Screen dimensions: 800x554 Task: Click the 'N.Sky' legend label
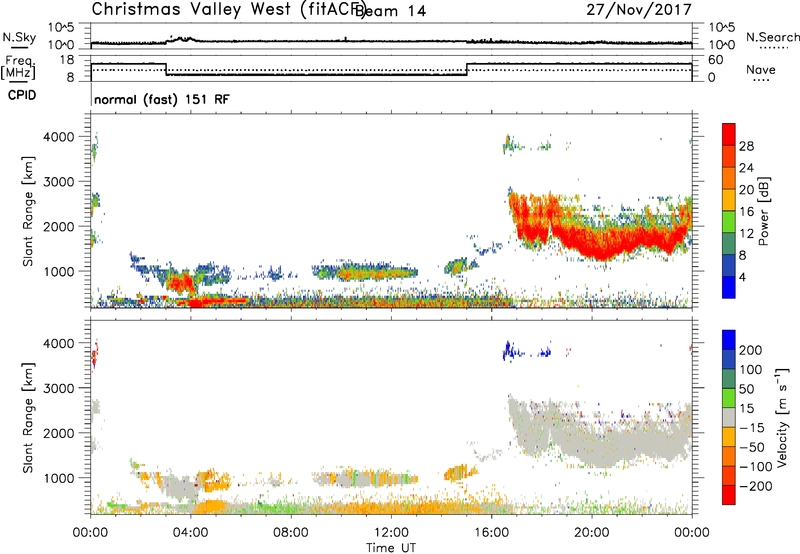pos(19,37)
